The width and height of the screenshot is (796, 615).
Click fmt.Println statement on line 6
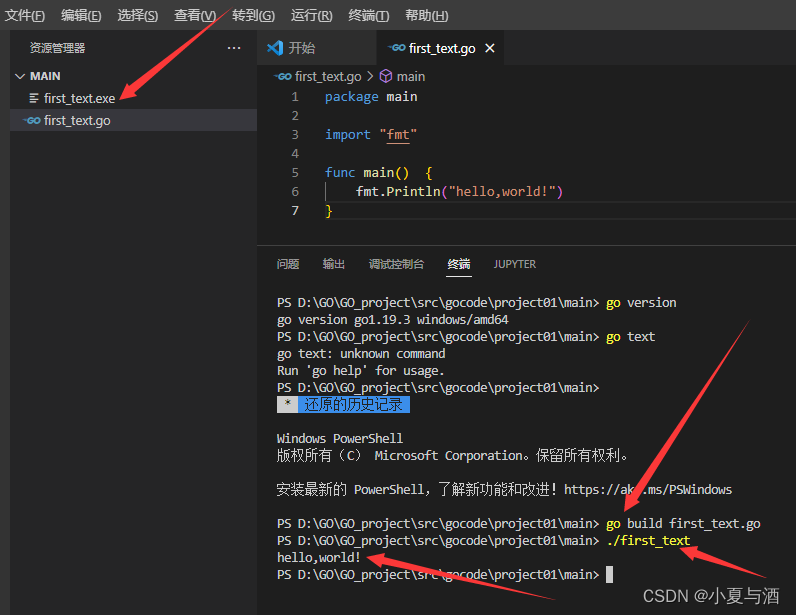(x=459, y=191)
